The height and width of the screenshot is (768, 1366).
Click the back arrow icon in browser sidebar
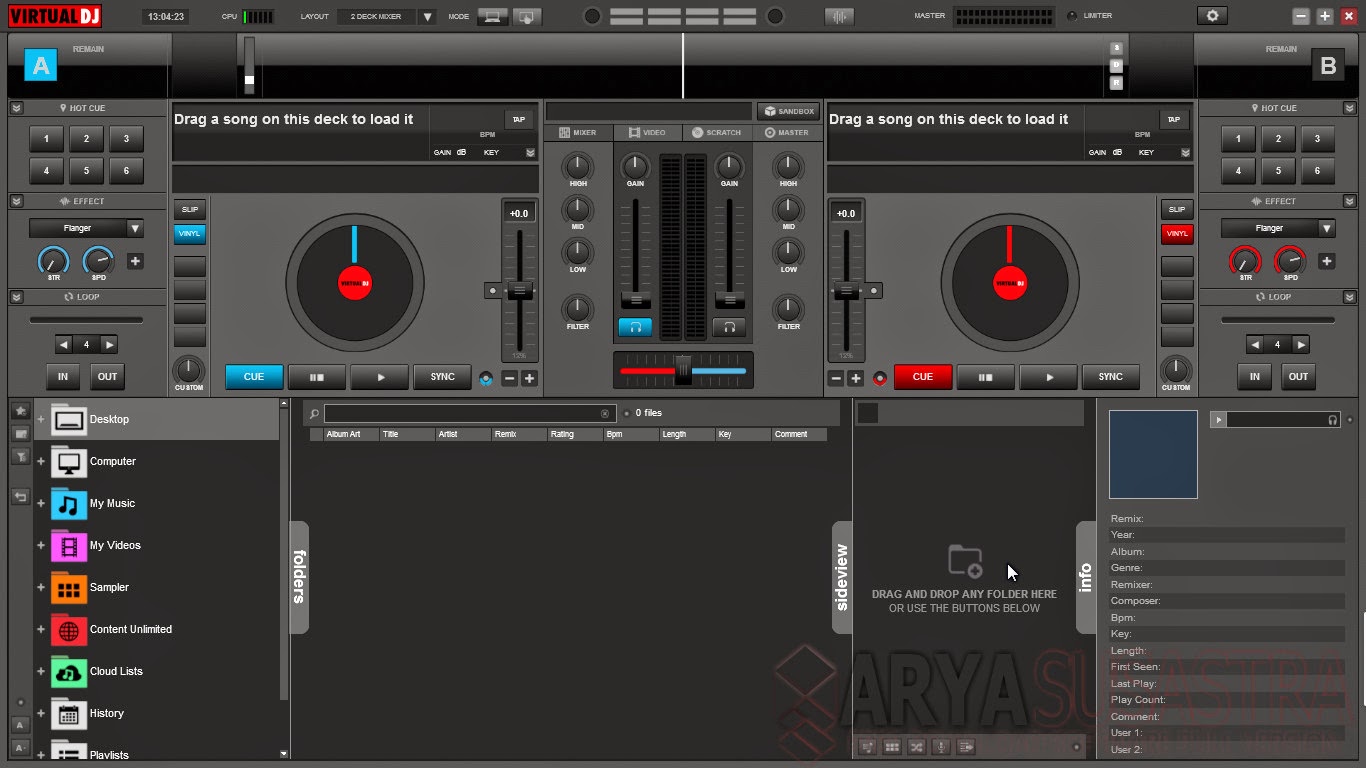click(x=20, y=497)
